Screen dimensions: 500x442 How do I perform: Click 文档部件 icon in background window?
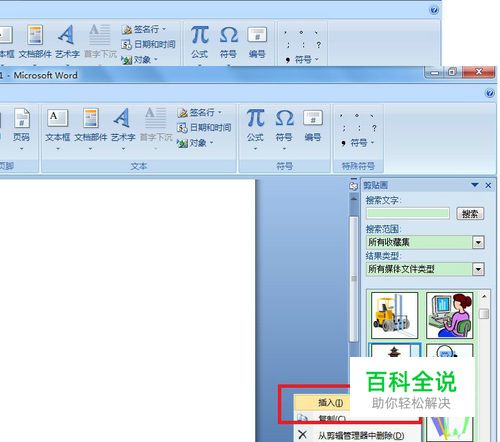[35, 42]
